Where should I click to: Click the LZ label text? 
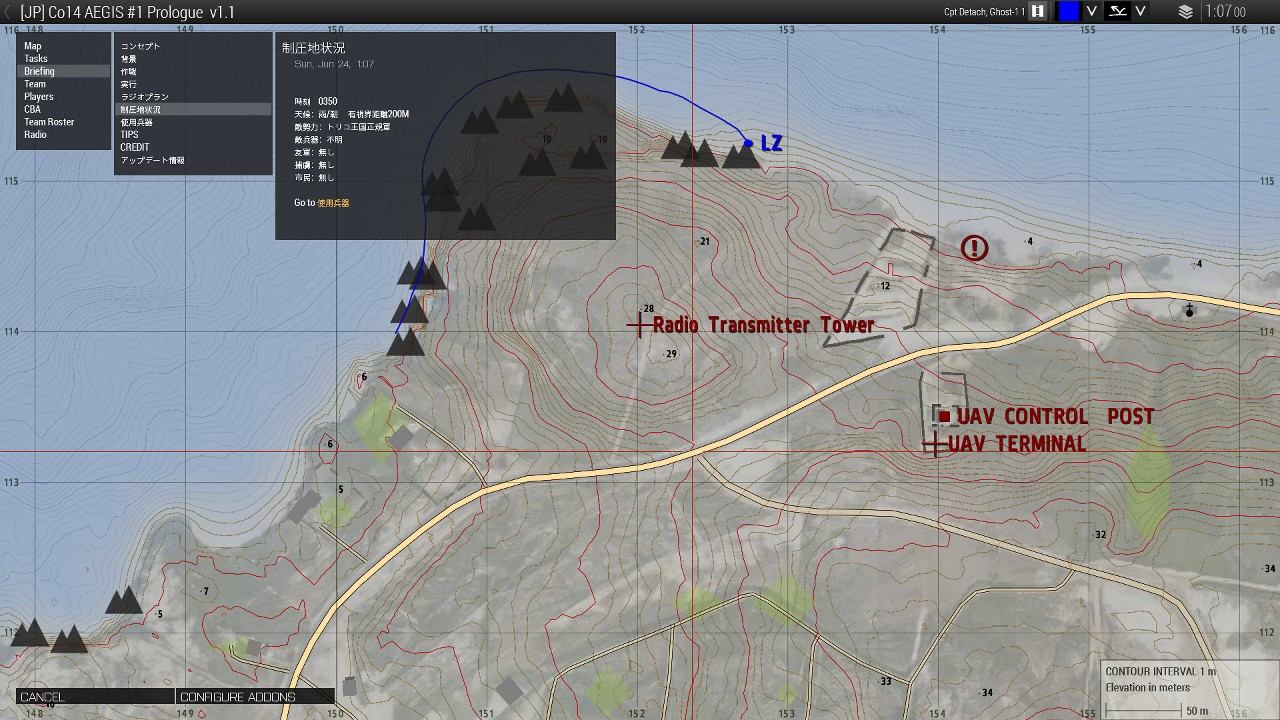pyautogui.click(x=772, y=143)
